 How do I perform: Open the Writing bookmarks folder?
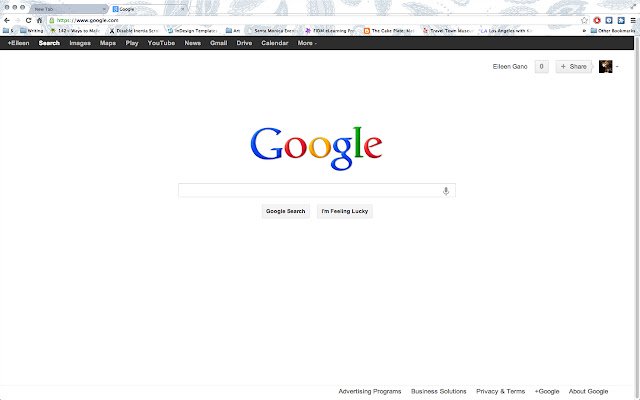[32, 31]
